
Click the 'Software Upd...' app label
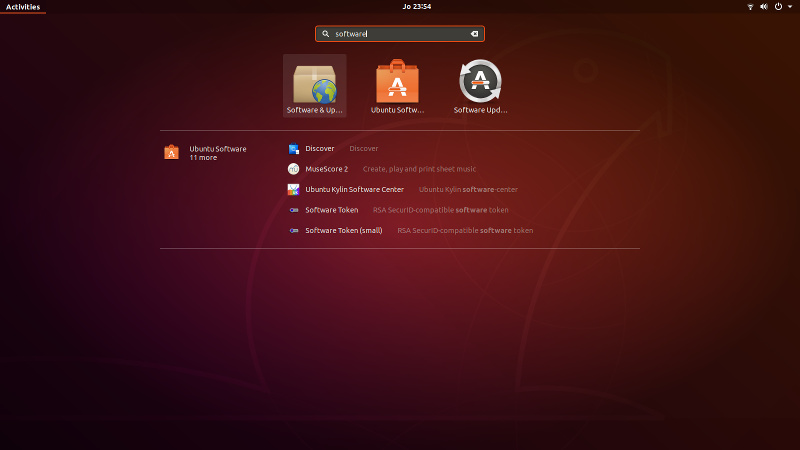click(x=480, y=110)
